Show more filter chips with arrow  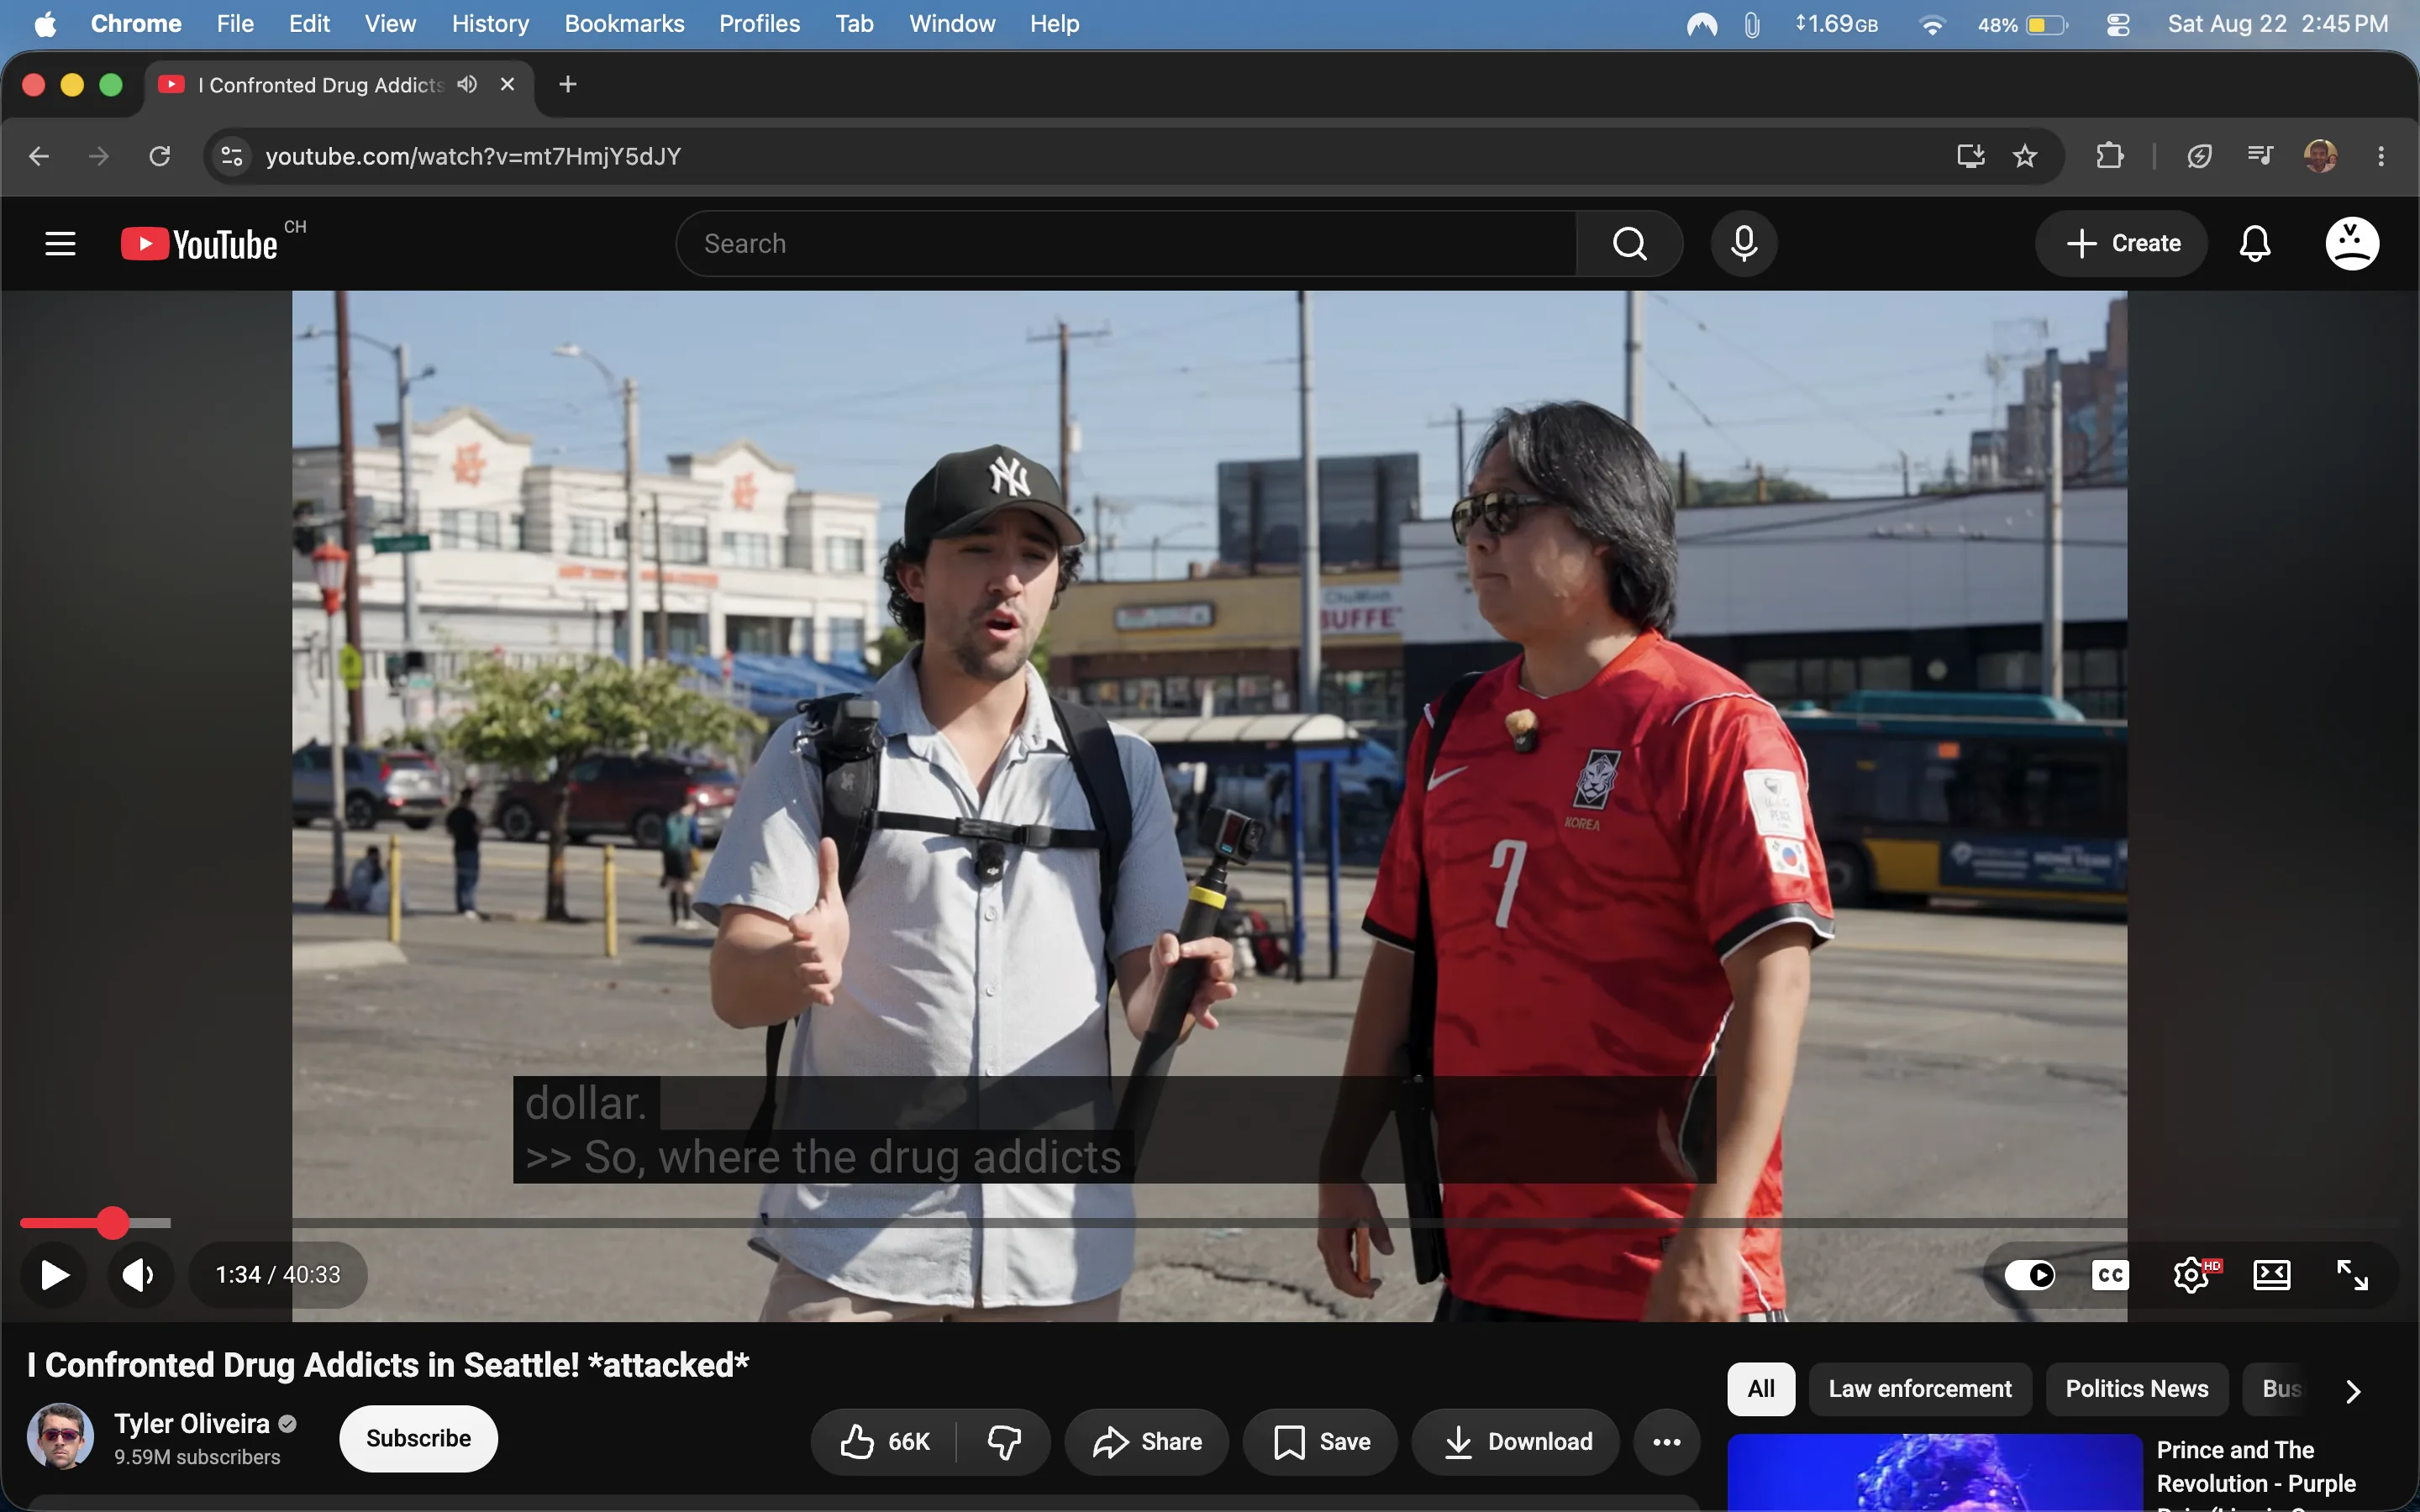[2353, 1390]
